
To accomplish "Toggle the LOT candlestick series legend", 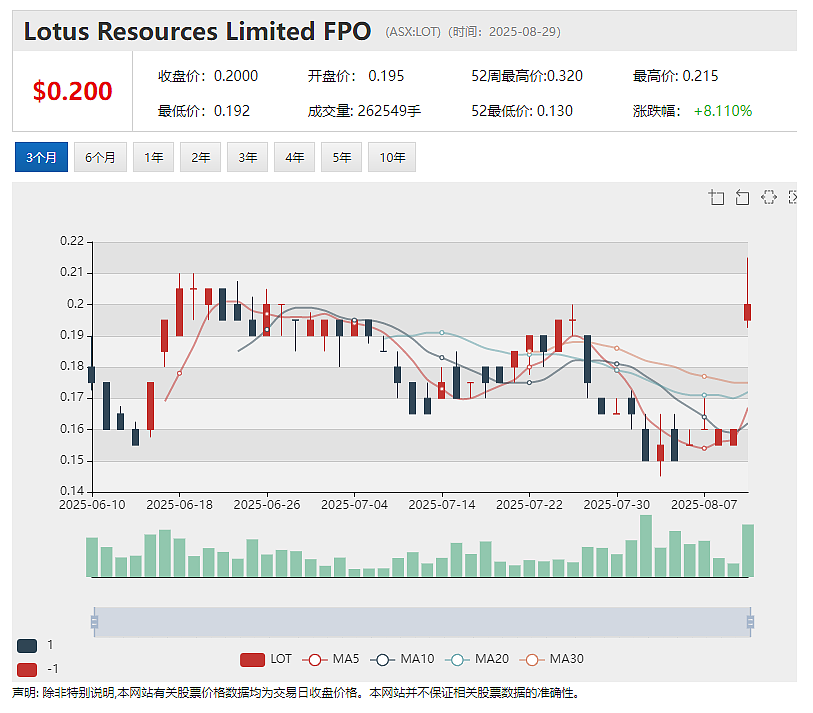I will tap(266, 660).
